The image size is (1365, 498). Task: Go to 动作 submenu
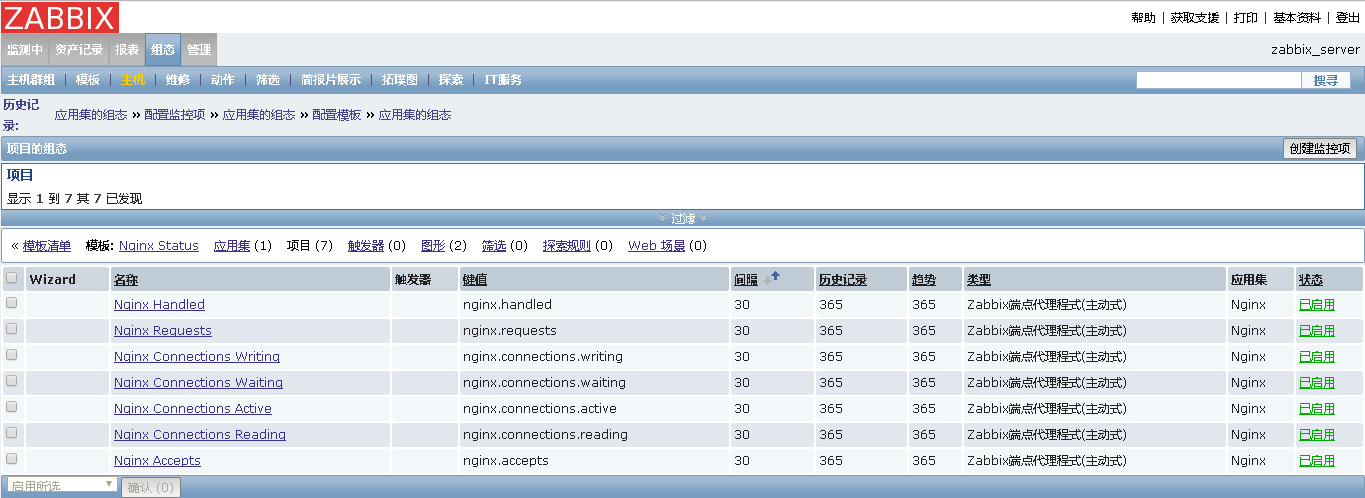click(x=223, y=80)
